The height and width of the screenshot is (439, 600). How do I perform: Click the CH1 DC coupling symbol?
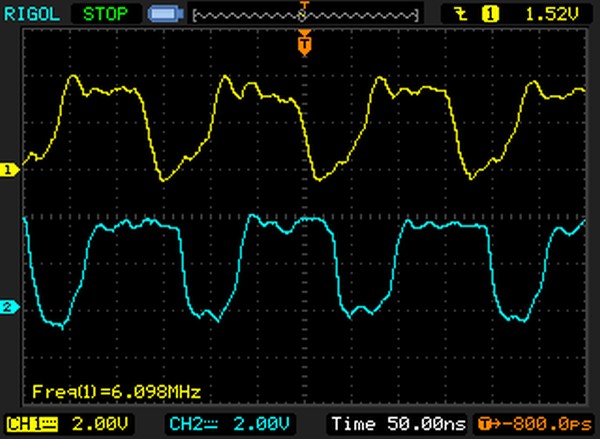(x=48, y=422)
